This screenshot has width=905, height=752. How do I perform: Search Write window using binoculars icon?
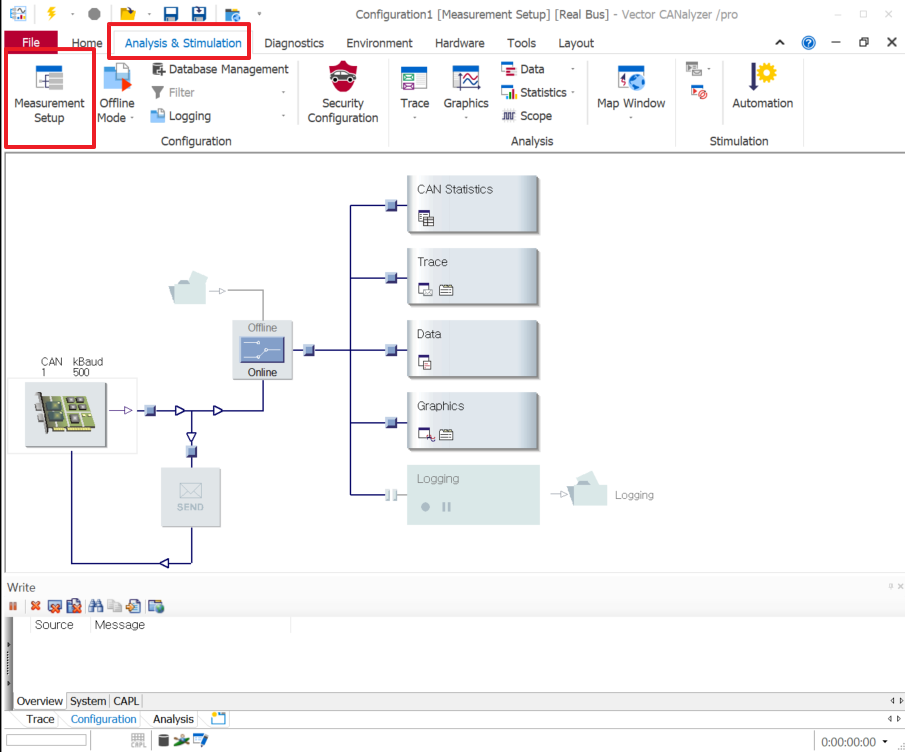pyautogui.click(x=96, y=606)
